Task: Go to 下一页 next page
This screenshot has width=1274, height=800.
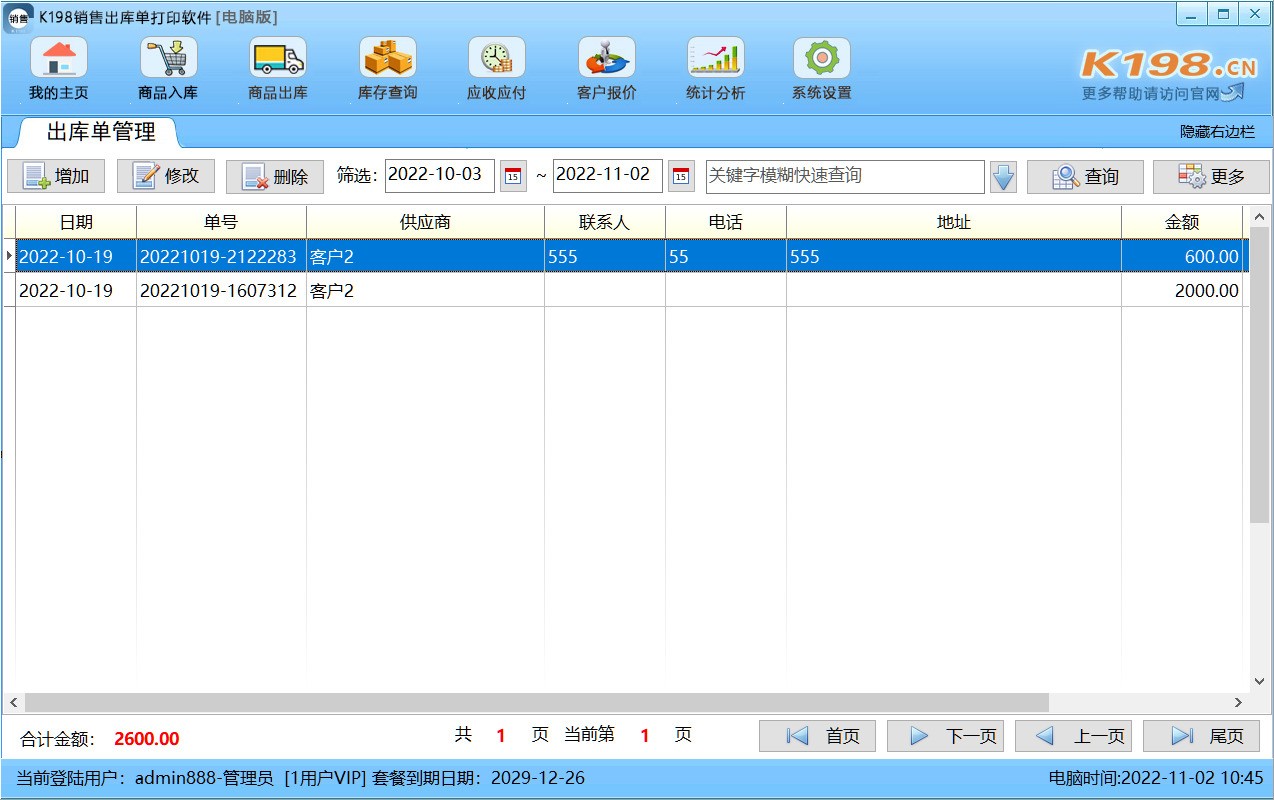Action: click(945, 736)
